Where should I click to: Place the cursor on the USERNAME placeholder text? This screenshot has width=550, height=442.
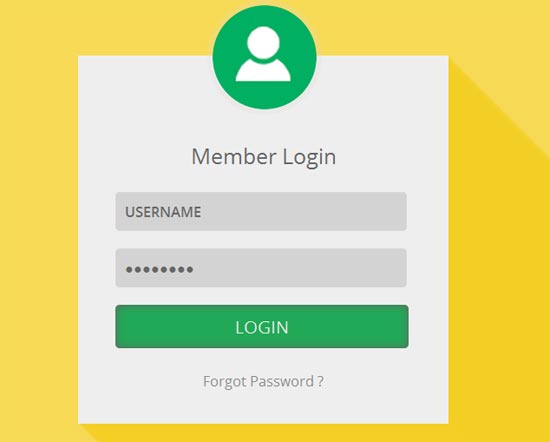[163, 212]
